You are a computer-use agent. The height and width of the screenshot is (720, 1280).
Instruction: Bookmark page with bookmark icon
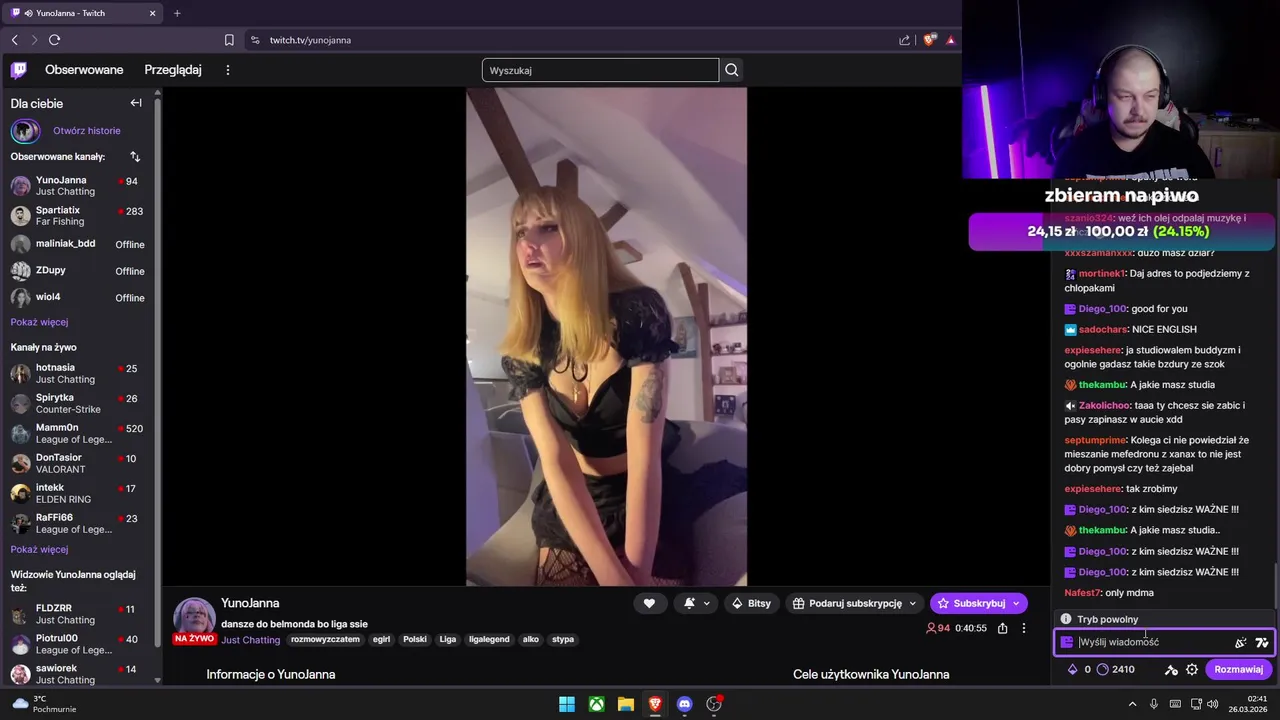229,40
